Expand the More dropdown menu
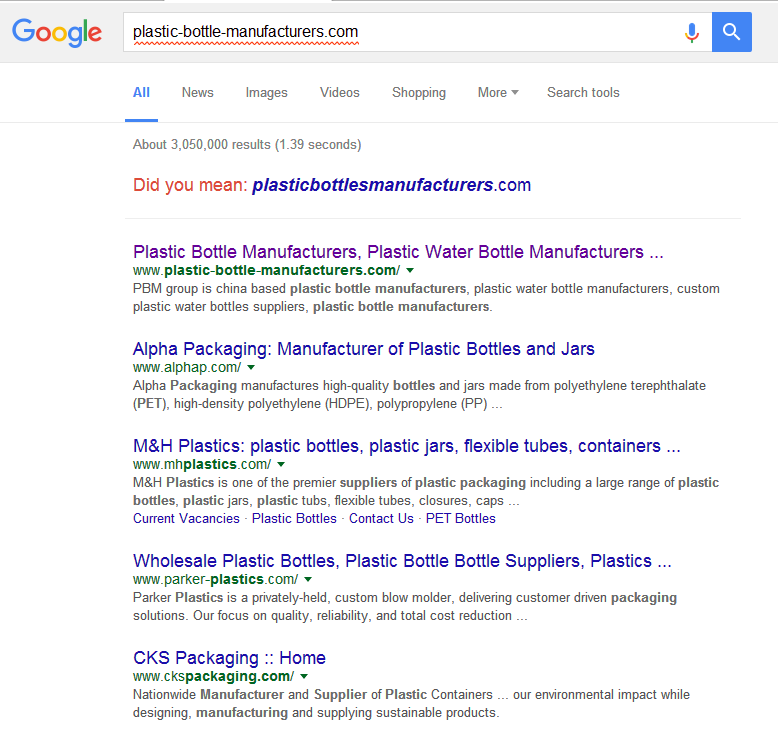Screen dimensions: 778x733 (498, 93)
